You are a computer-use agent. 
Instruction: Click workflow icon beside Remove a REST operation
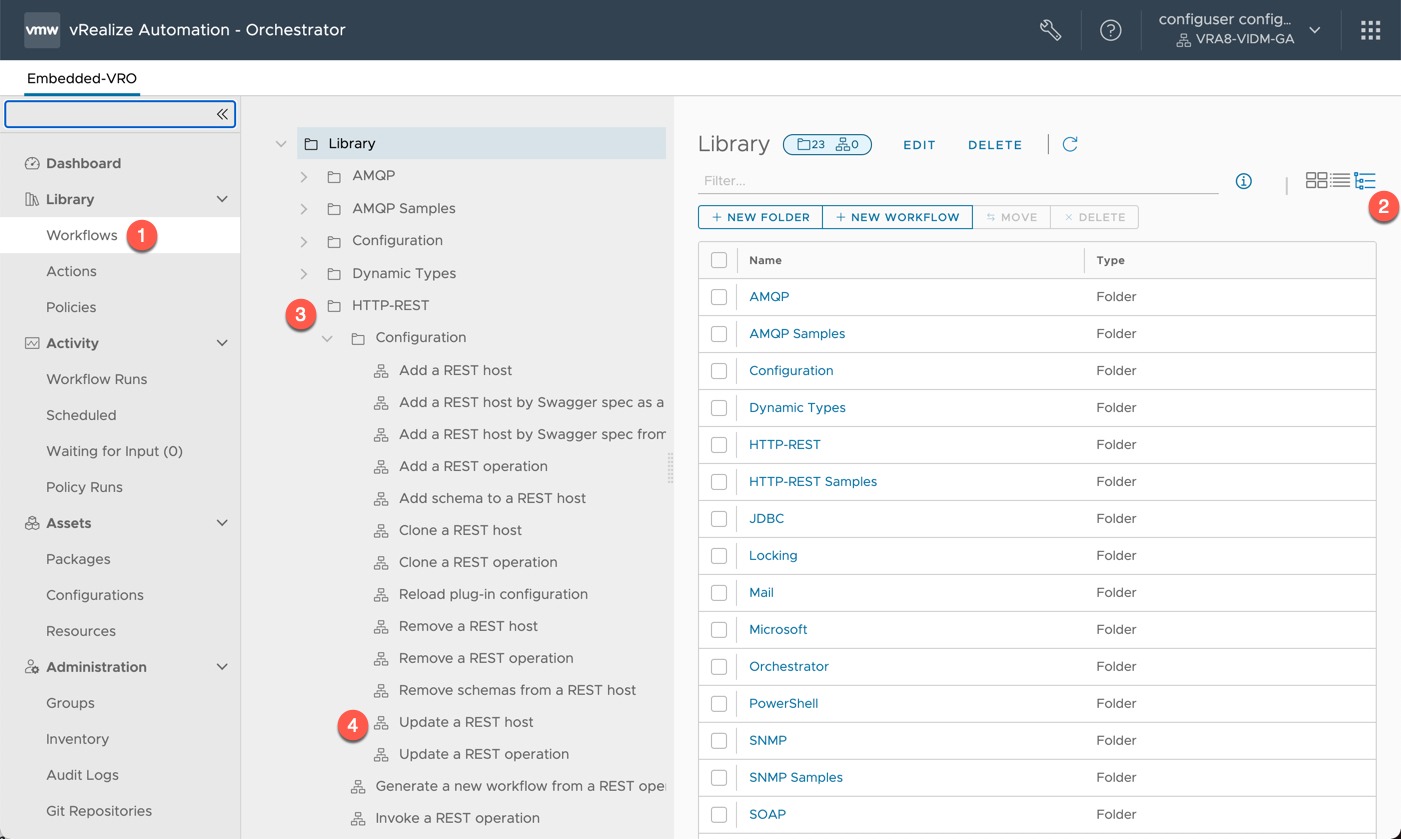click(x=381, y=658)
